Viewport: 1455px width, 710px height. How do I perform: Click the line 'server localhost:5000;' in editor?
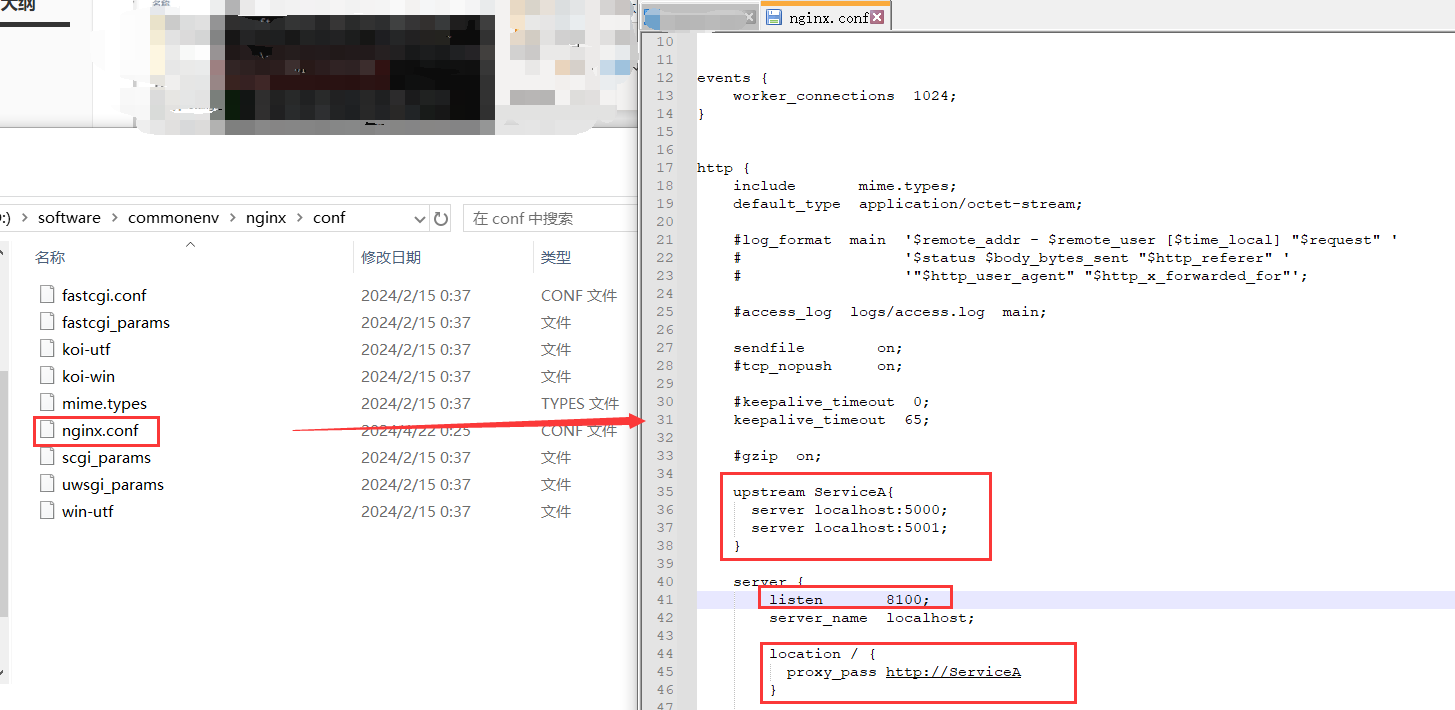849,510
